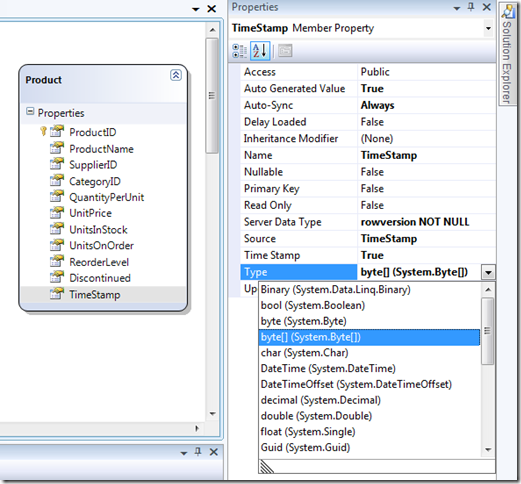Image resolution: width=521 pixels, height=484 pixels.
Task: Select Guid (System.Guid) type
Action: 369,447
